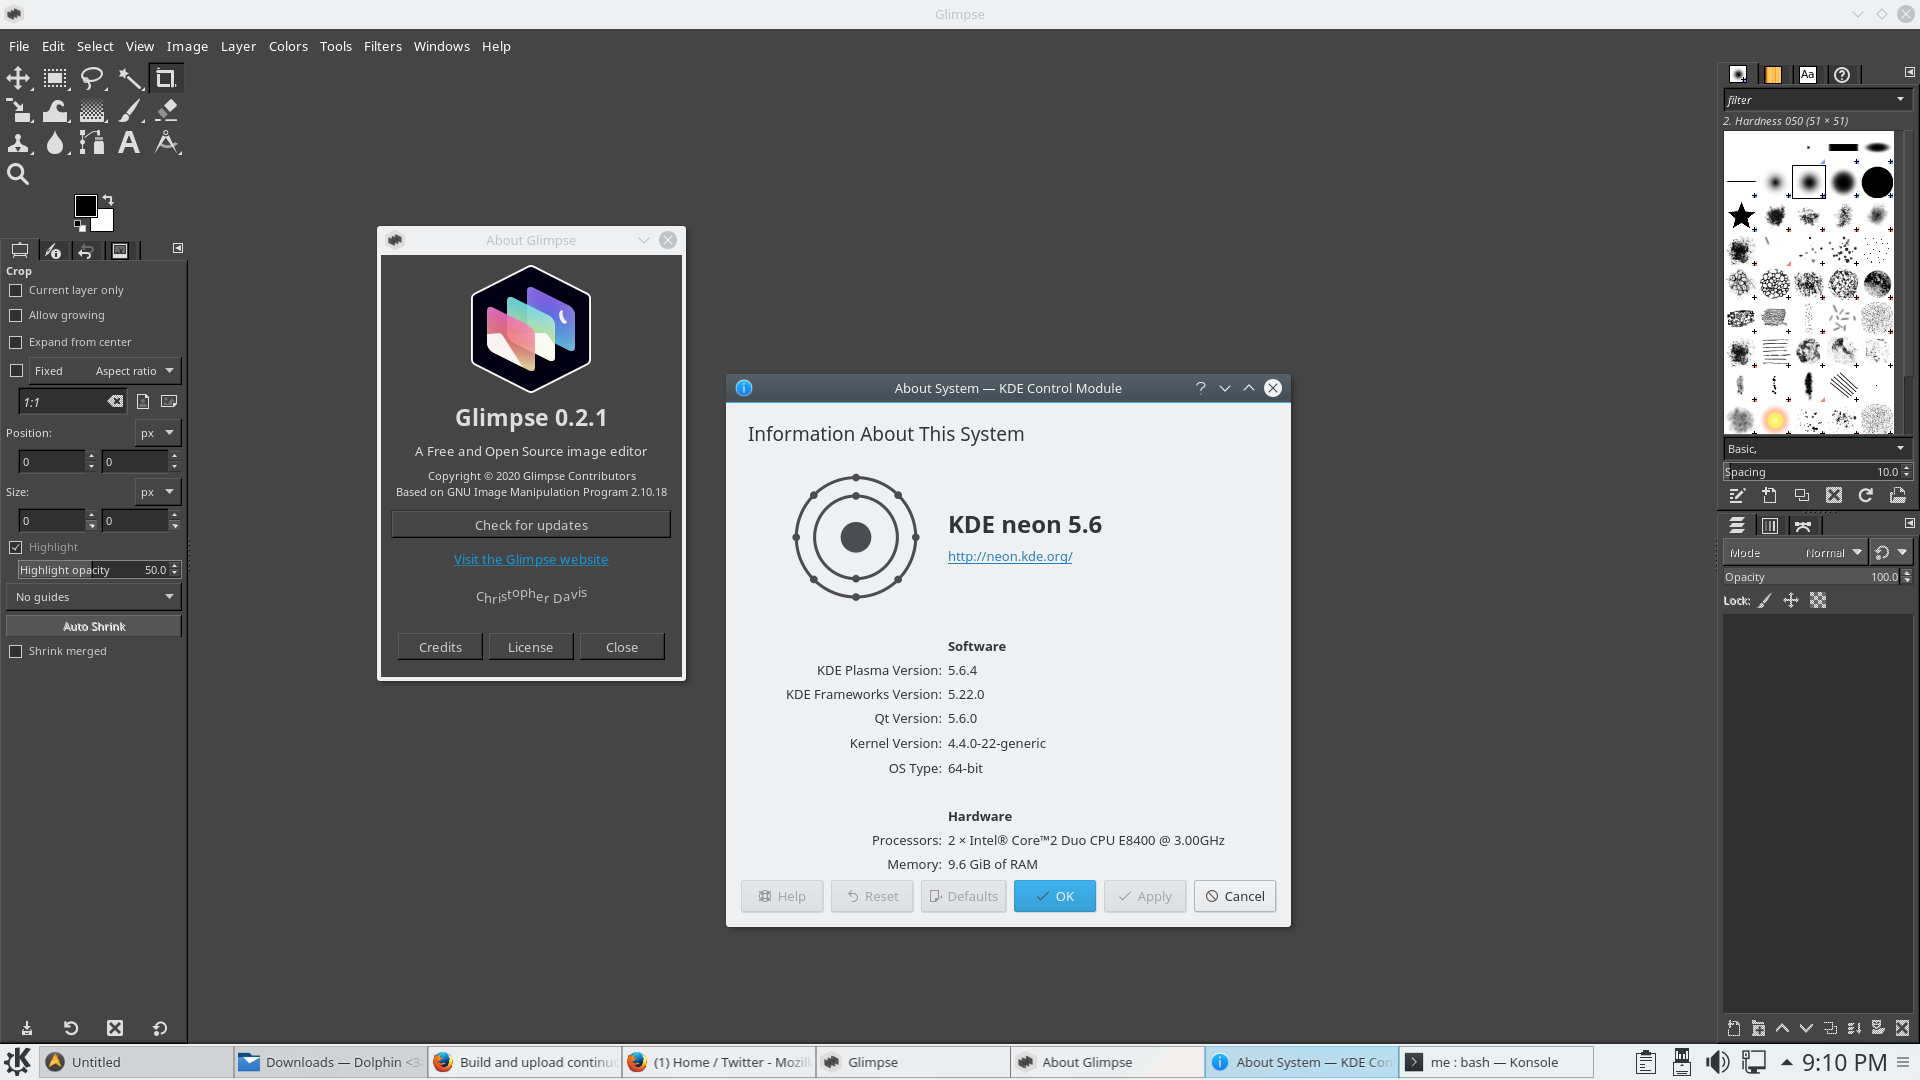This screenshot has height=1080, width=1920.
Task: Select the Zoom magnifier tool
Action: [18, 174]
